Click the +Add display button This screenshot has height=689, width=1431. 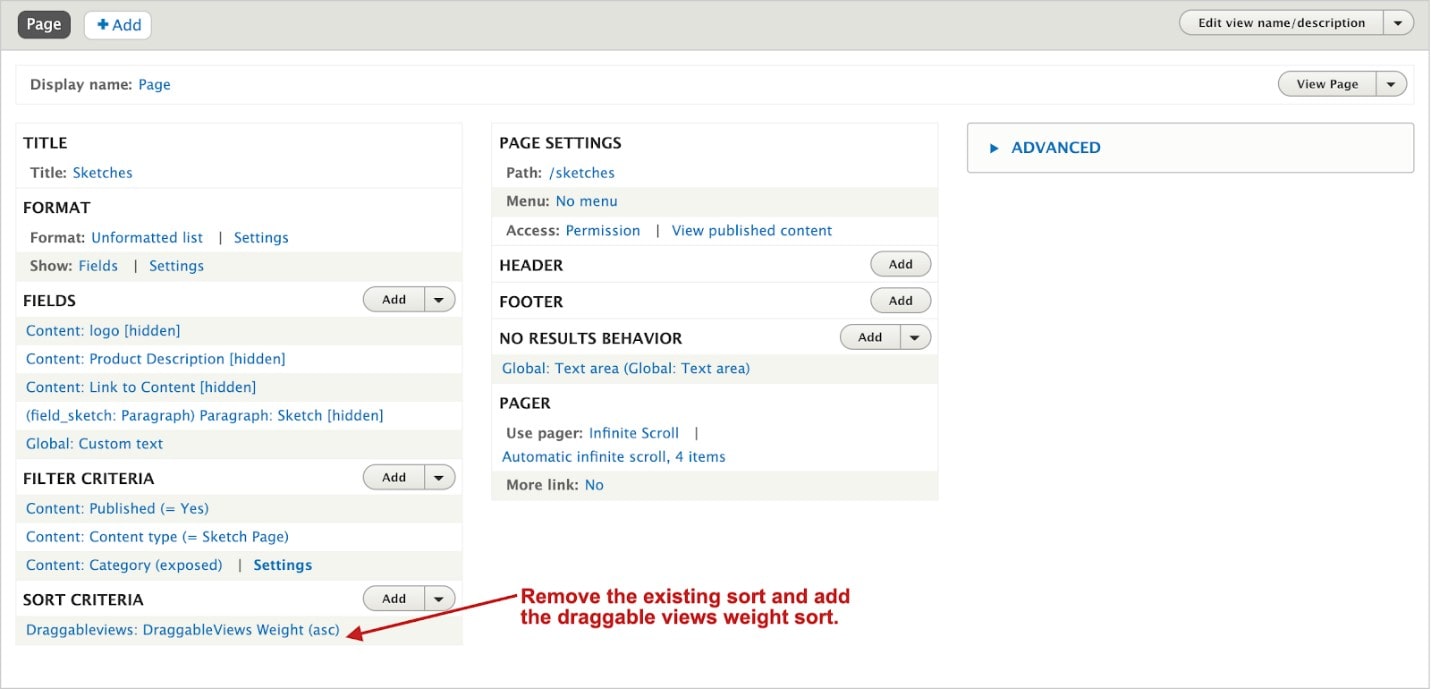coord(118,24)
